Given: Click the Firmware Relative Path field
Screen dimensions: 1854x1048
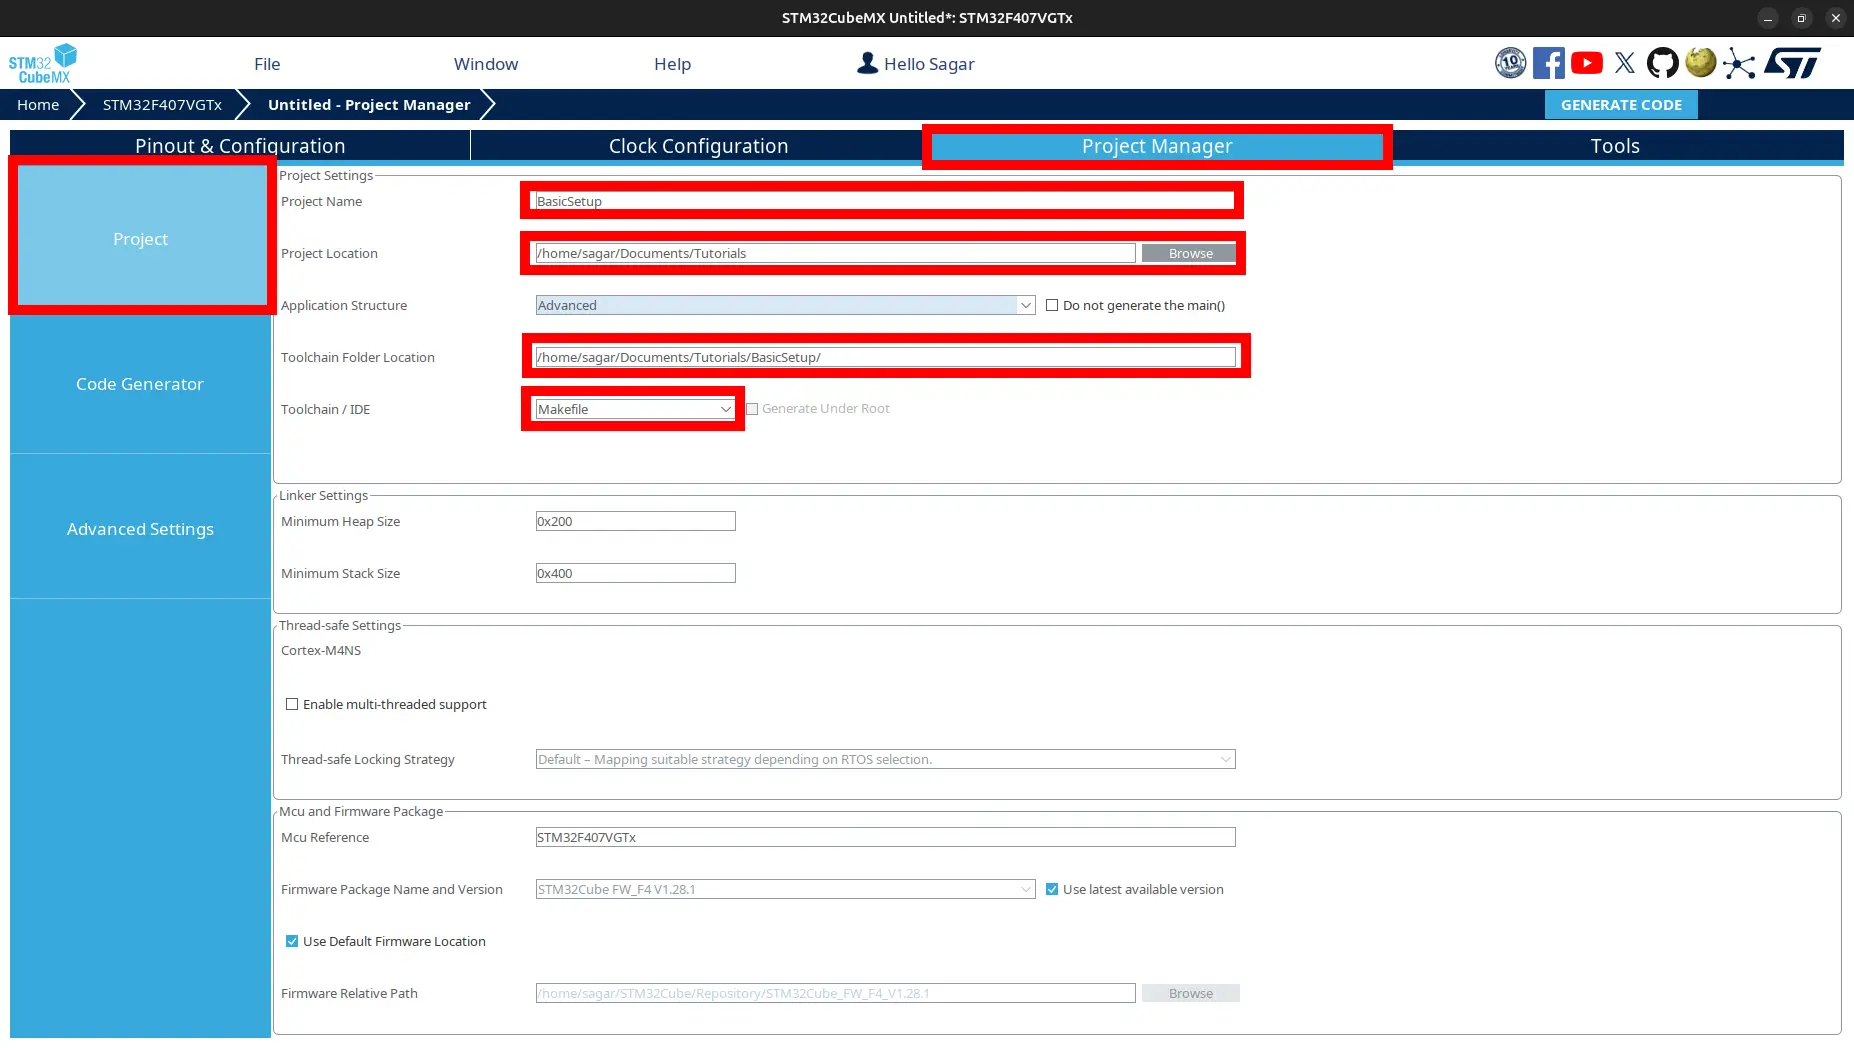Looking at the screenshot, I should tap(835, 993).
